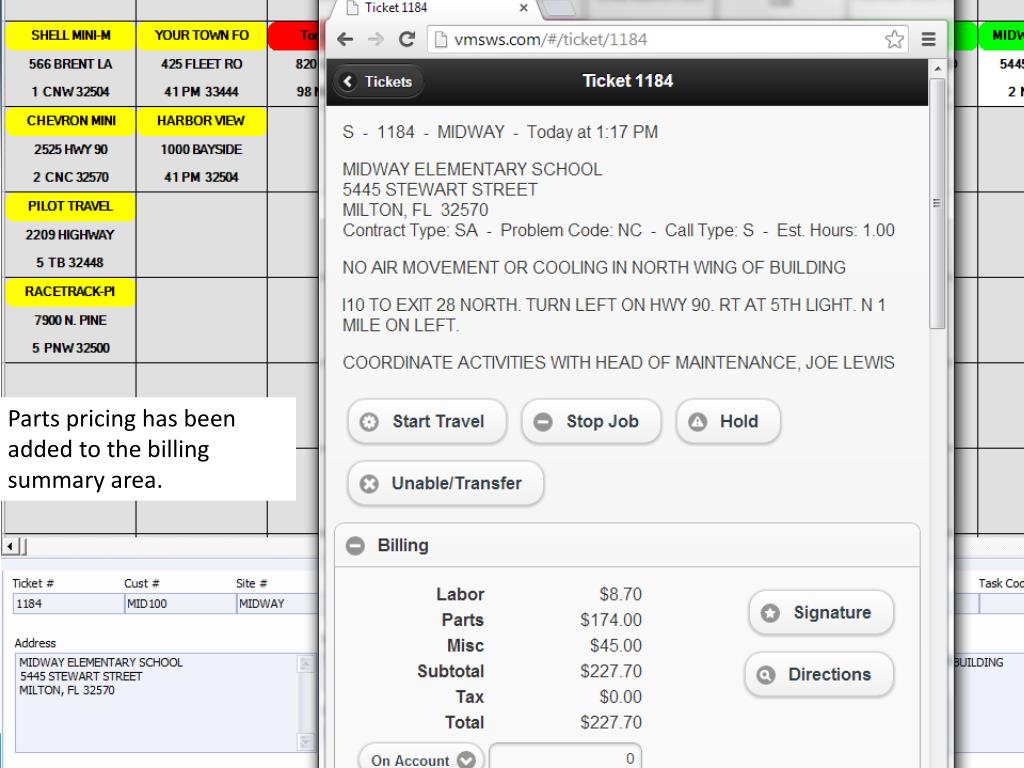Click the Ticket # field showing 1184
The width and height of the screenshot is (1024, 768).
(x=68, y=603)
